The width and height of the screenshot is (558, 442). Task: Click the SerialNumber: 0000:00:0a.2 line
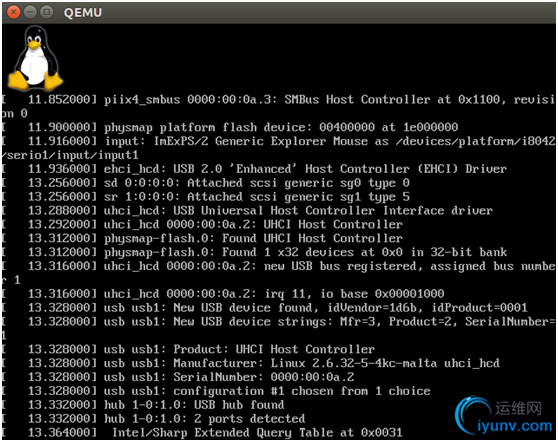(178, 377)
